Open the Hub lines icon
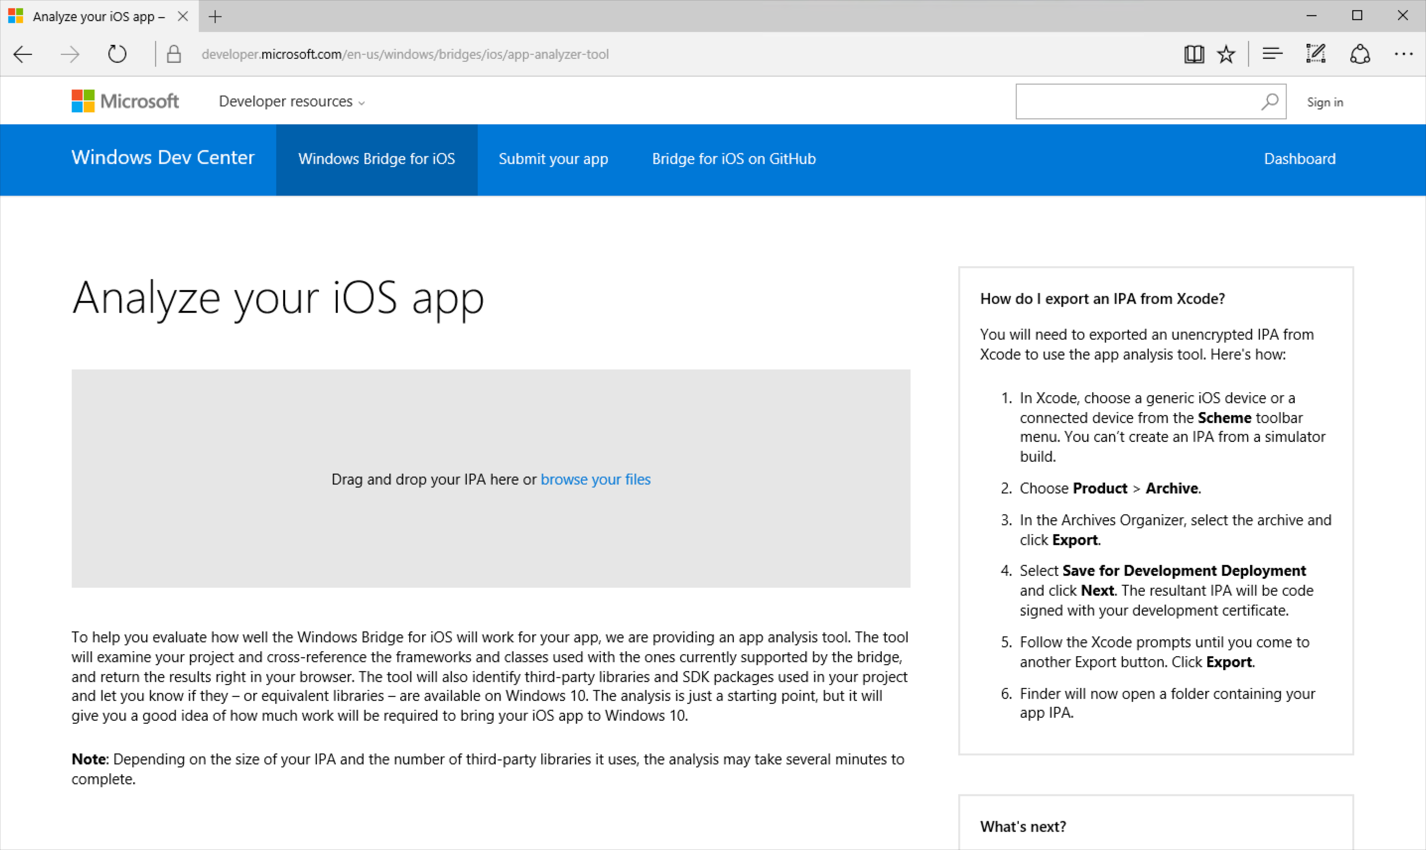This screenshot has height=850, width=1426. point(1272,54)
